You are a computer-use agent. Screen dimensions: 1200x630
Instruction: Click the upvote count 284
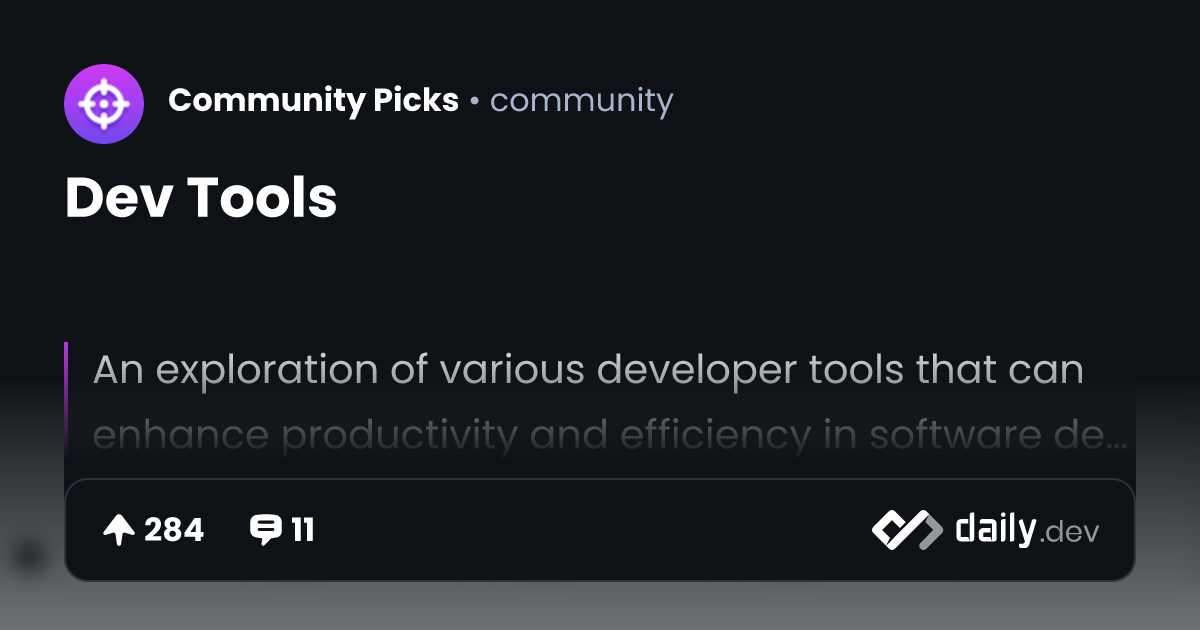(x=174, y=530)
